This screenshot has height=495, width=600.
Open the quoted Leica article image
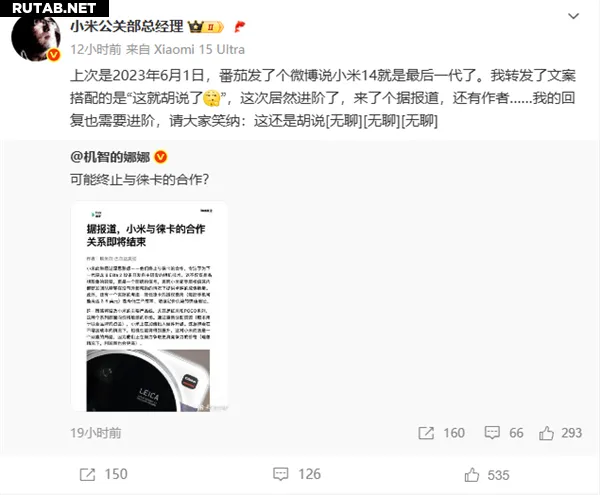click(x=149, y=307)
